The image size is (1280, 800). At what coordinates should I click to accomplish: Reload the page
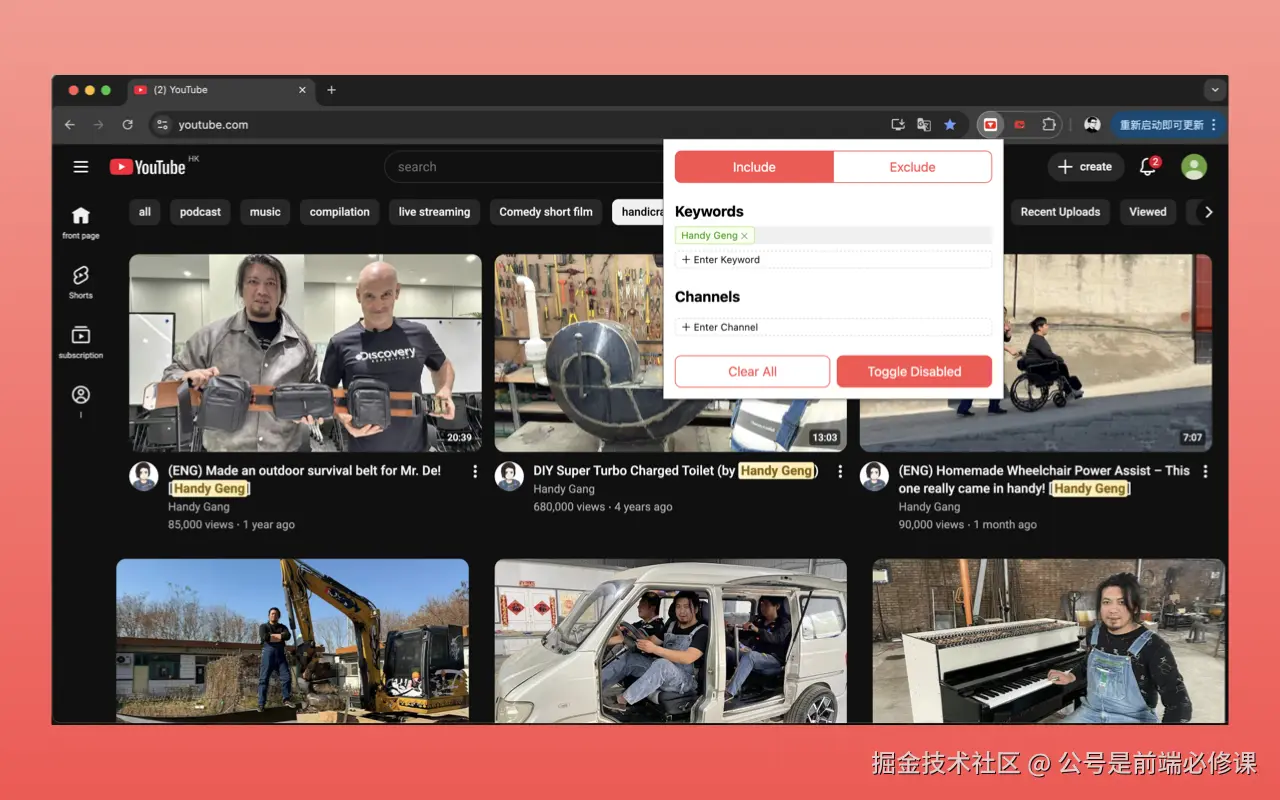pos(127,125)
